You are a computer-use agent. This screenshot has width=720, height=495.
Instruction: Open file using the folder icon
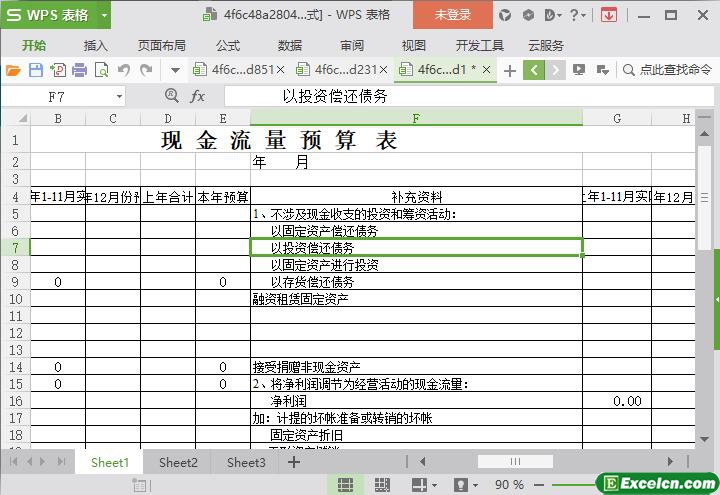pos(13,70)
